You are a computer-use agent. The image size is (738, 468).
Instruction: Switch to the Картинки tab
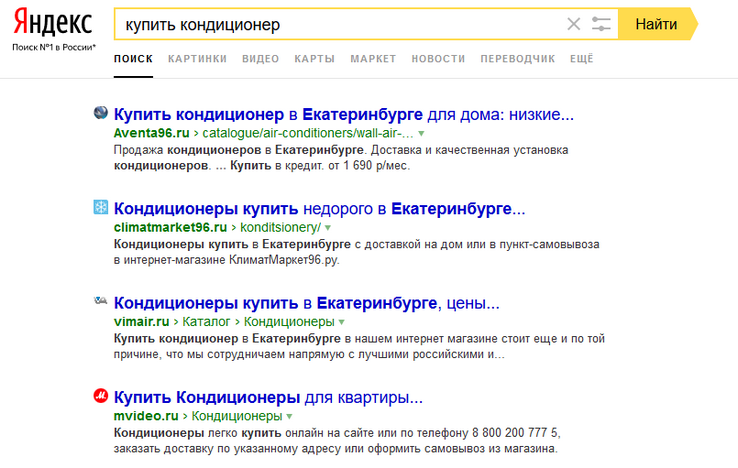tap(198, 59)
